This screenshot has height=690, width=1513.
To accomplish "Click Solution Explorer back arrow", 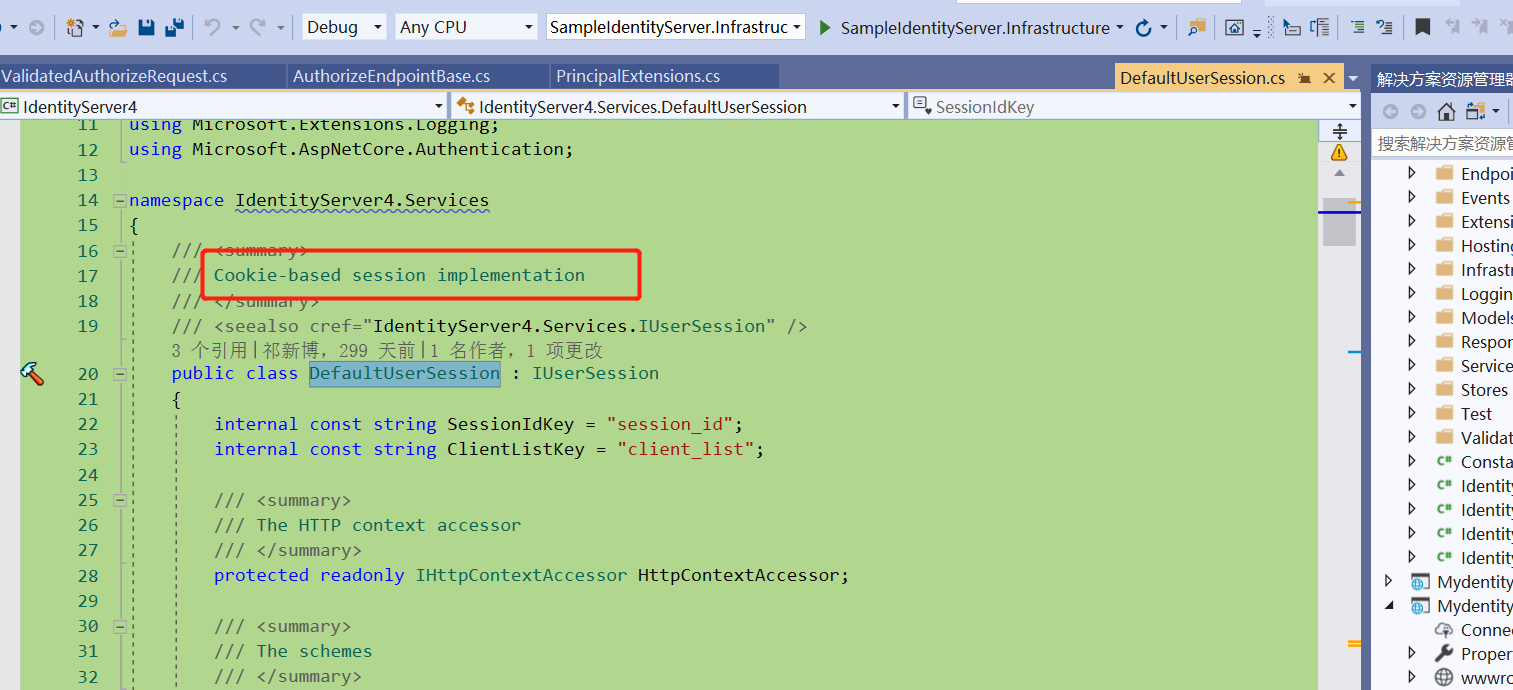I will (x=1390, y=111).
